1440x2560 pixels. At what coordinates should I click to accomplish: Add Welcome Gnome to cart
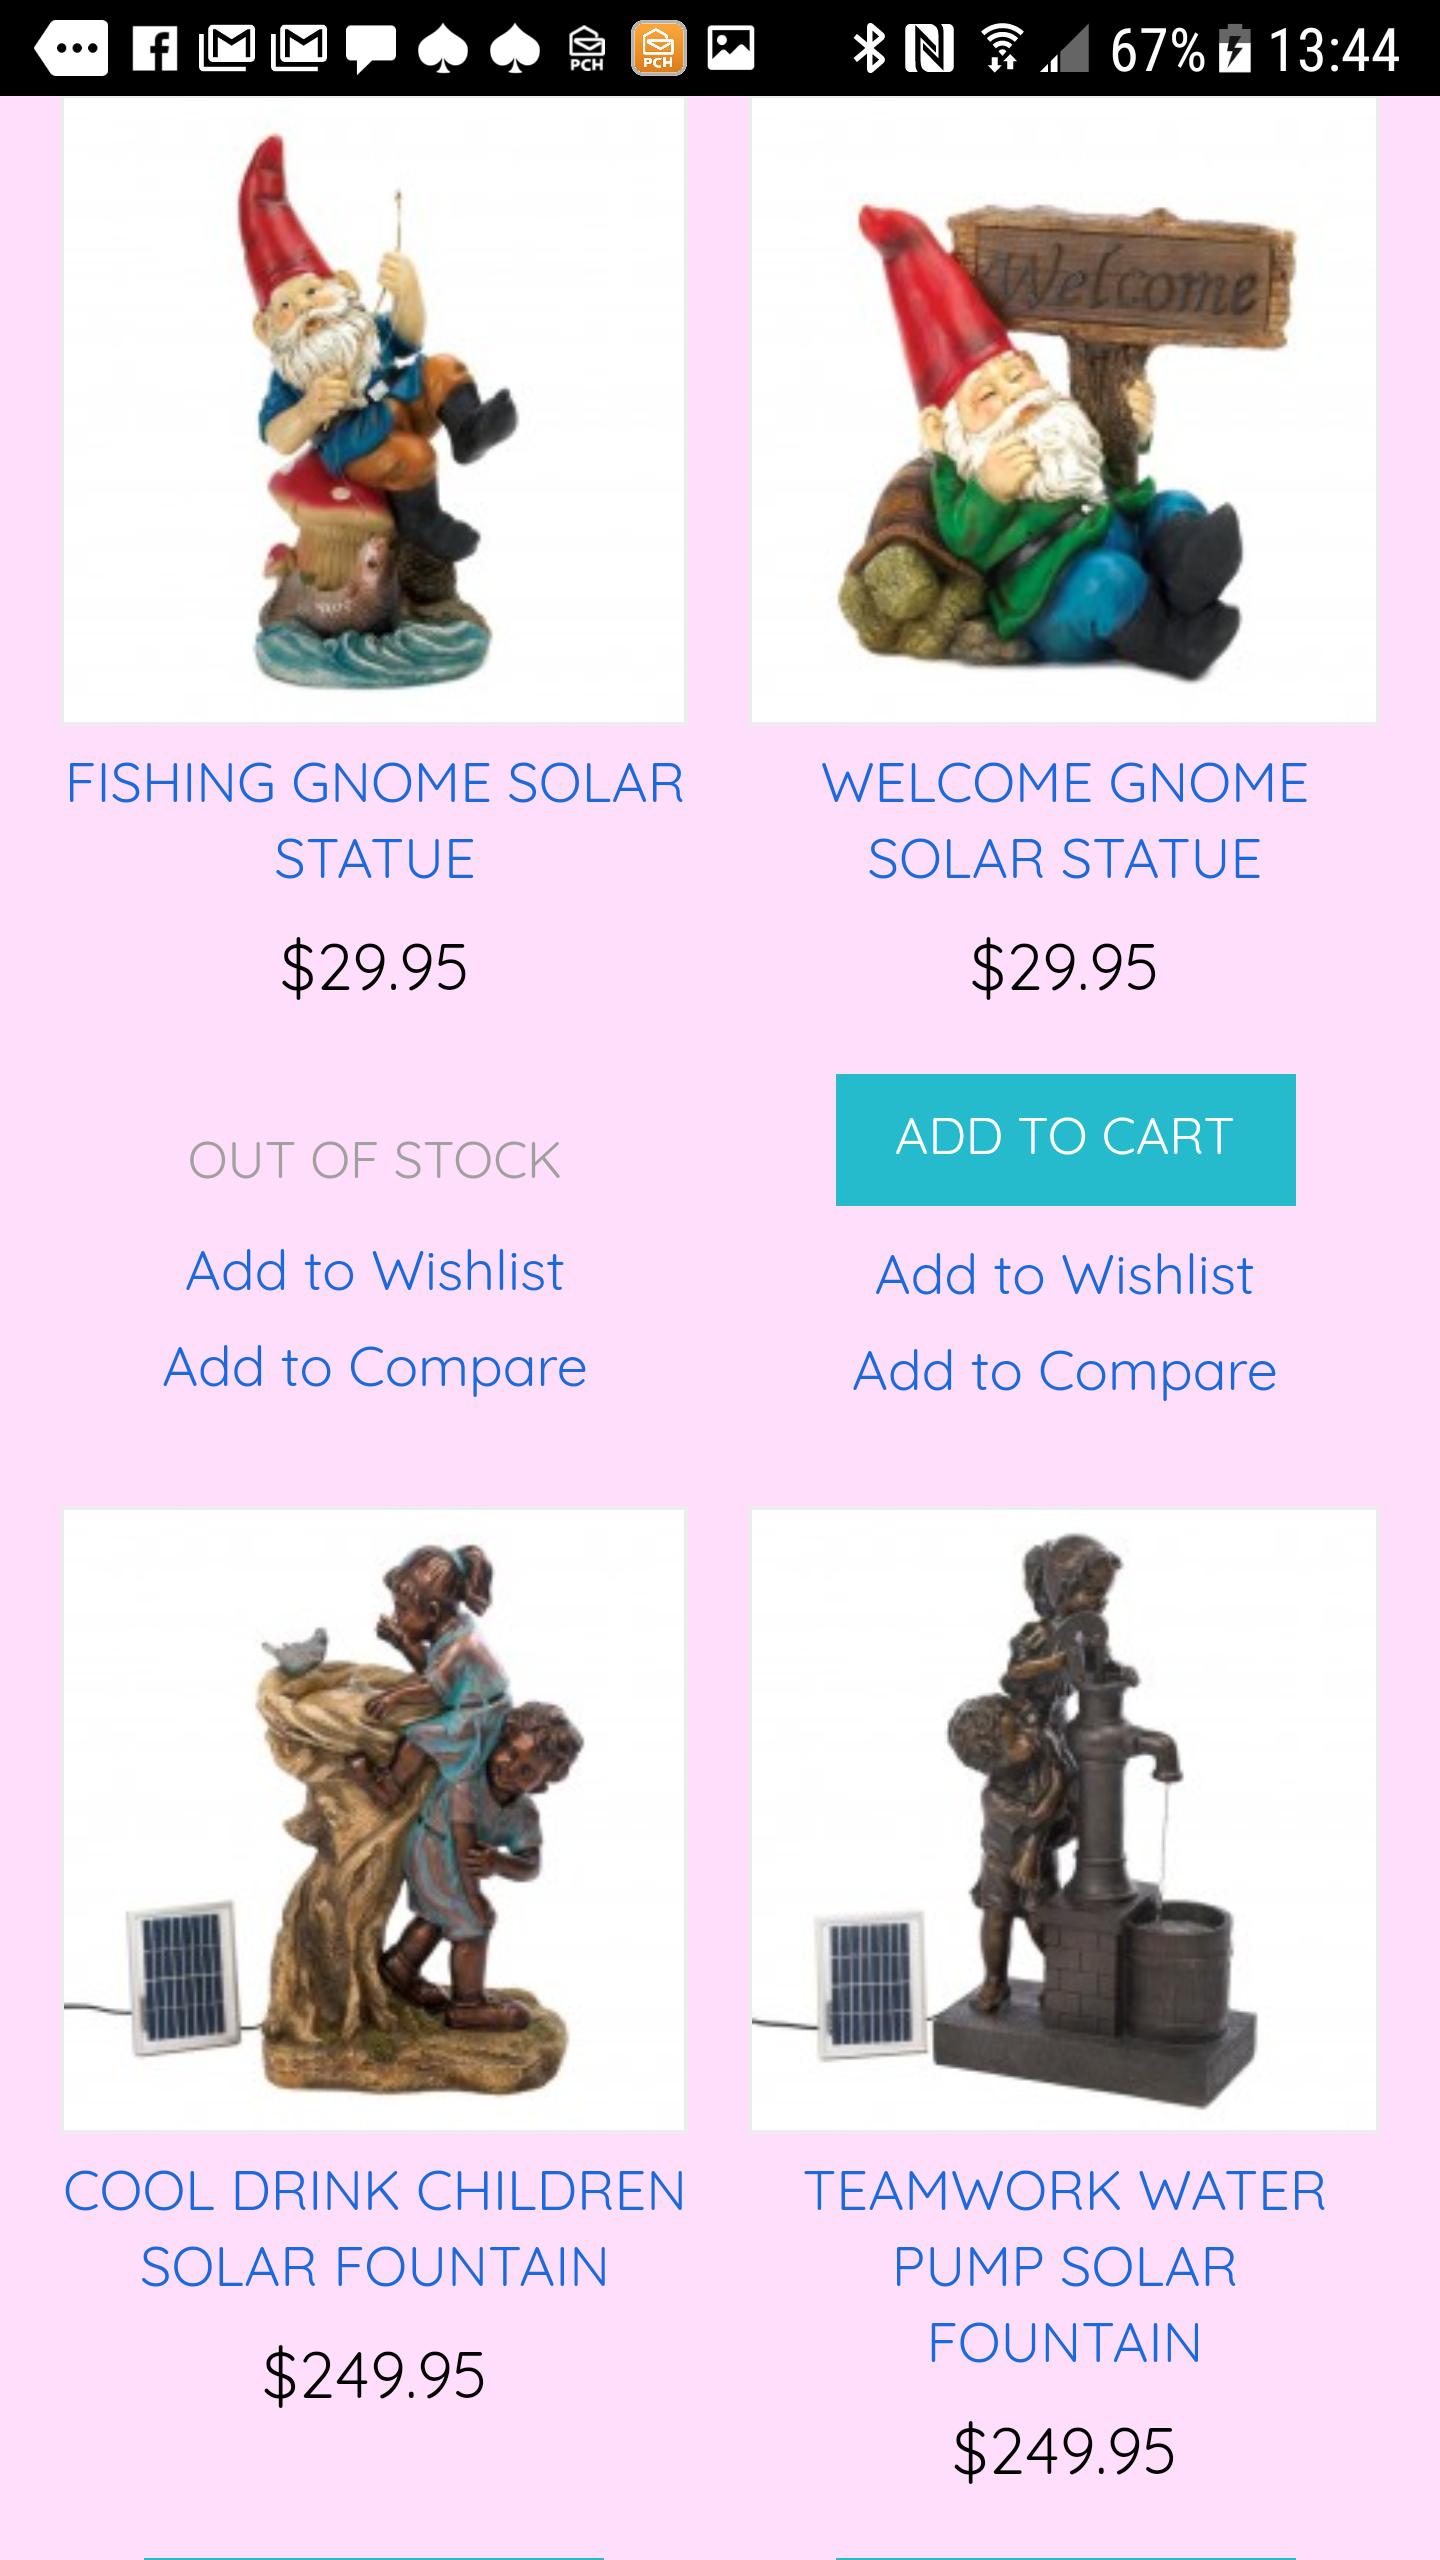click(1065, 1140)
